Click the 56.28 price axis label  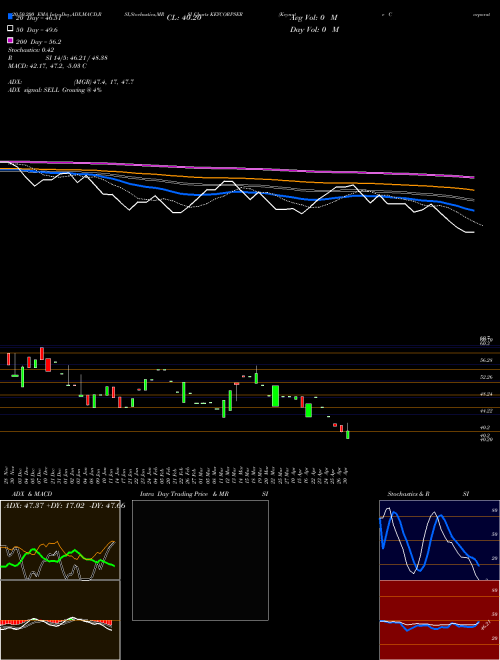[x=486, y=360]
